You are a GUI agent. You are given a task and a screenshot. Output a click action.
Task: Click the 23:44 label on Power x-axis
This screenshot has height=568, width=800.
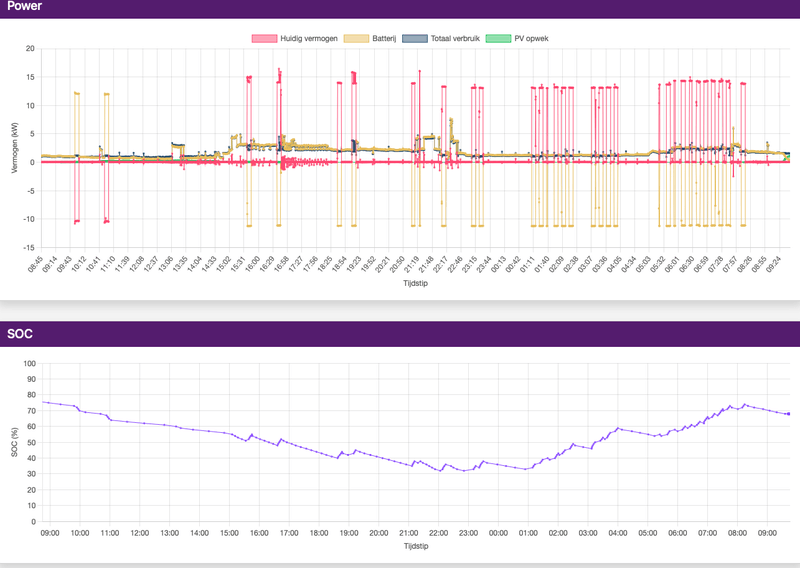484,264
